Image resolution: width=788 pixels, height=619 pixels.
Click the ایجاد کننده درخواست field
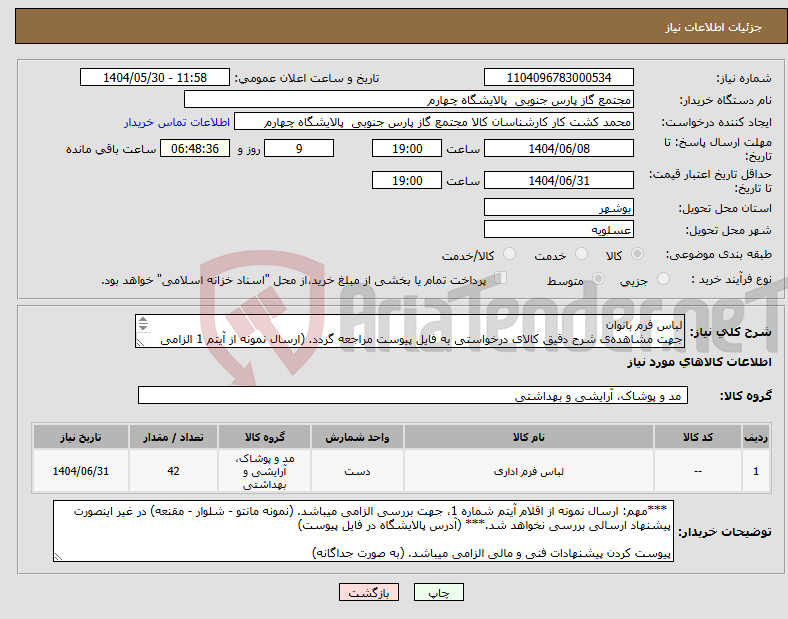point(434,122)
